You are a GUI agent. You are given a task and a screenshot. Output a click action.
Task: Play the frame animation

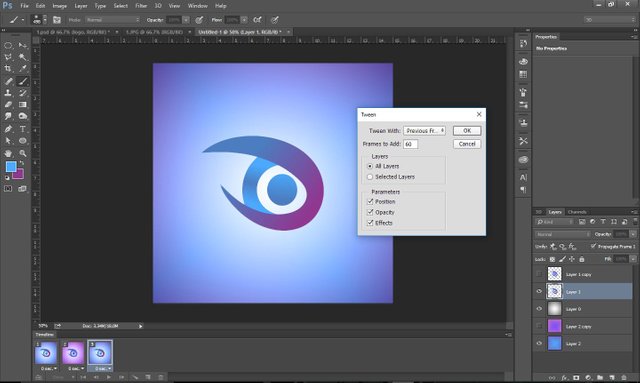tap(109, 377)
